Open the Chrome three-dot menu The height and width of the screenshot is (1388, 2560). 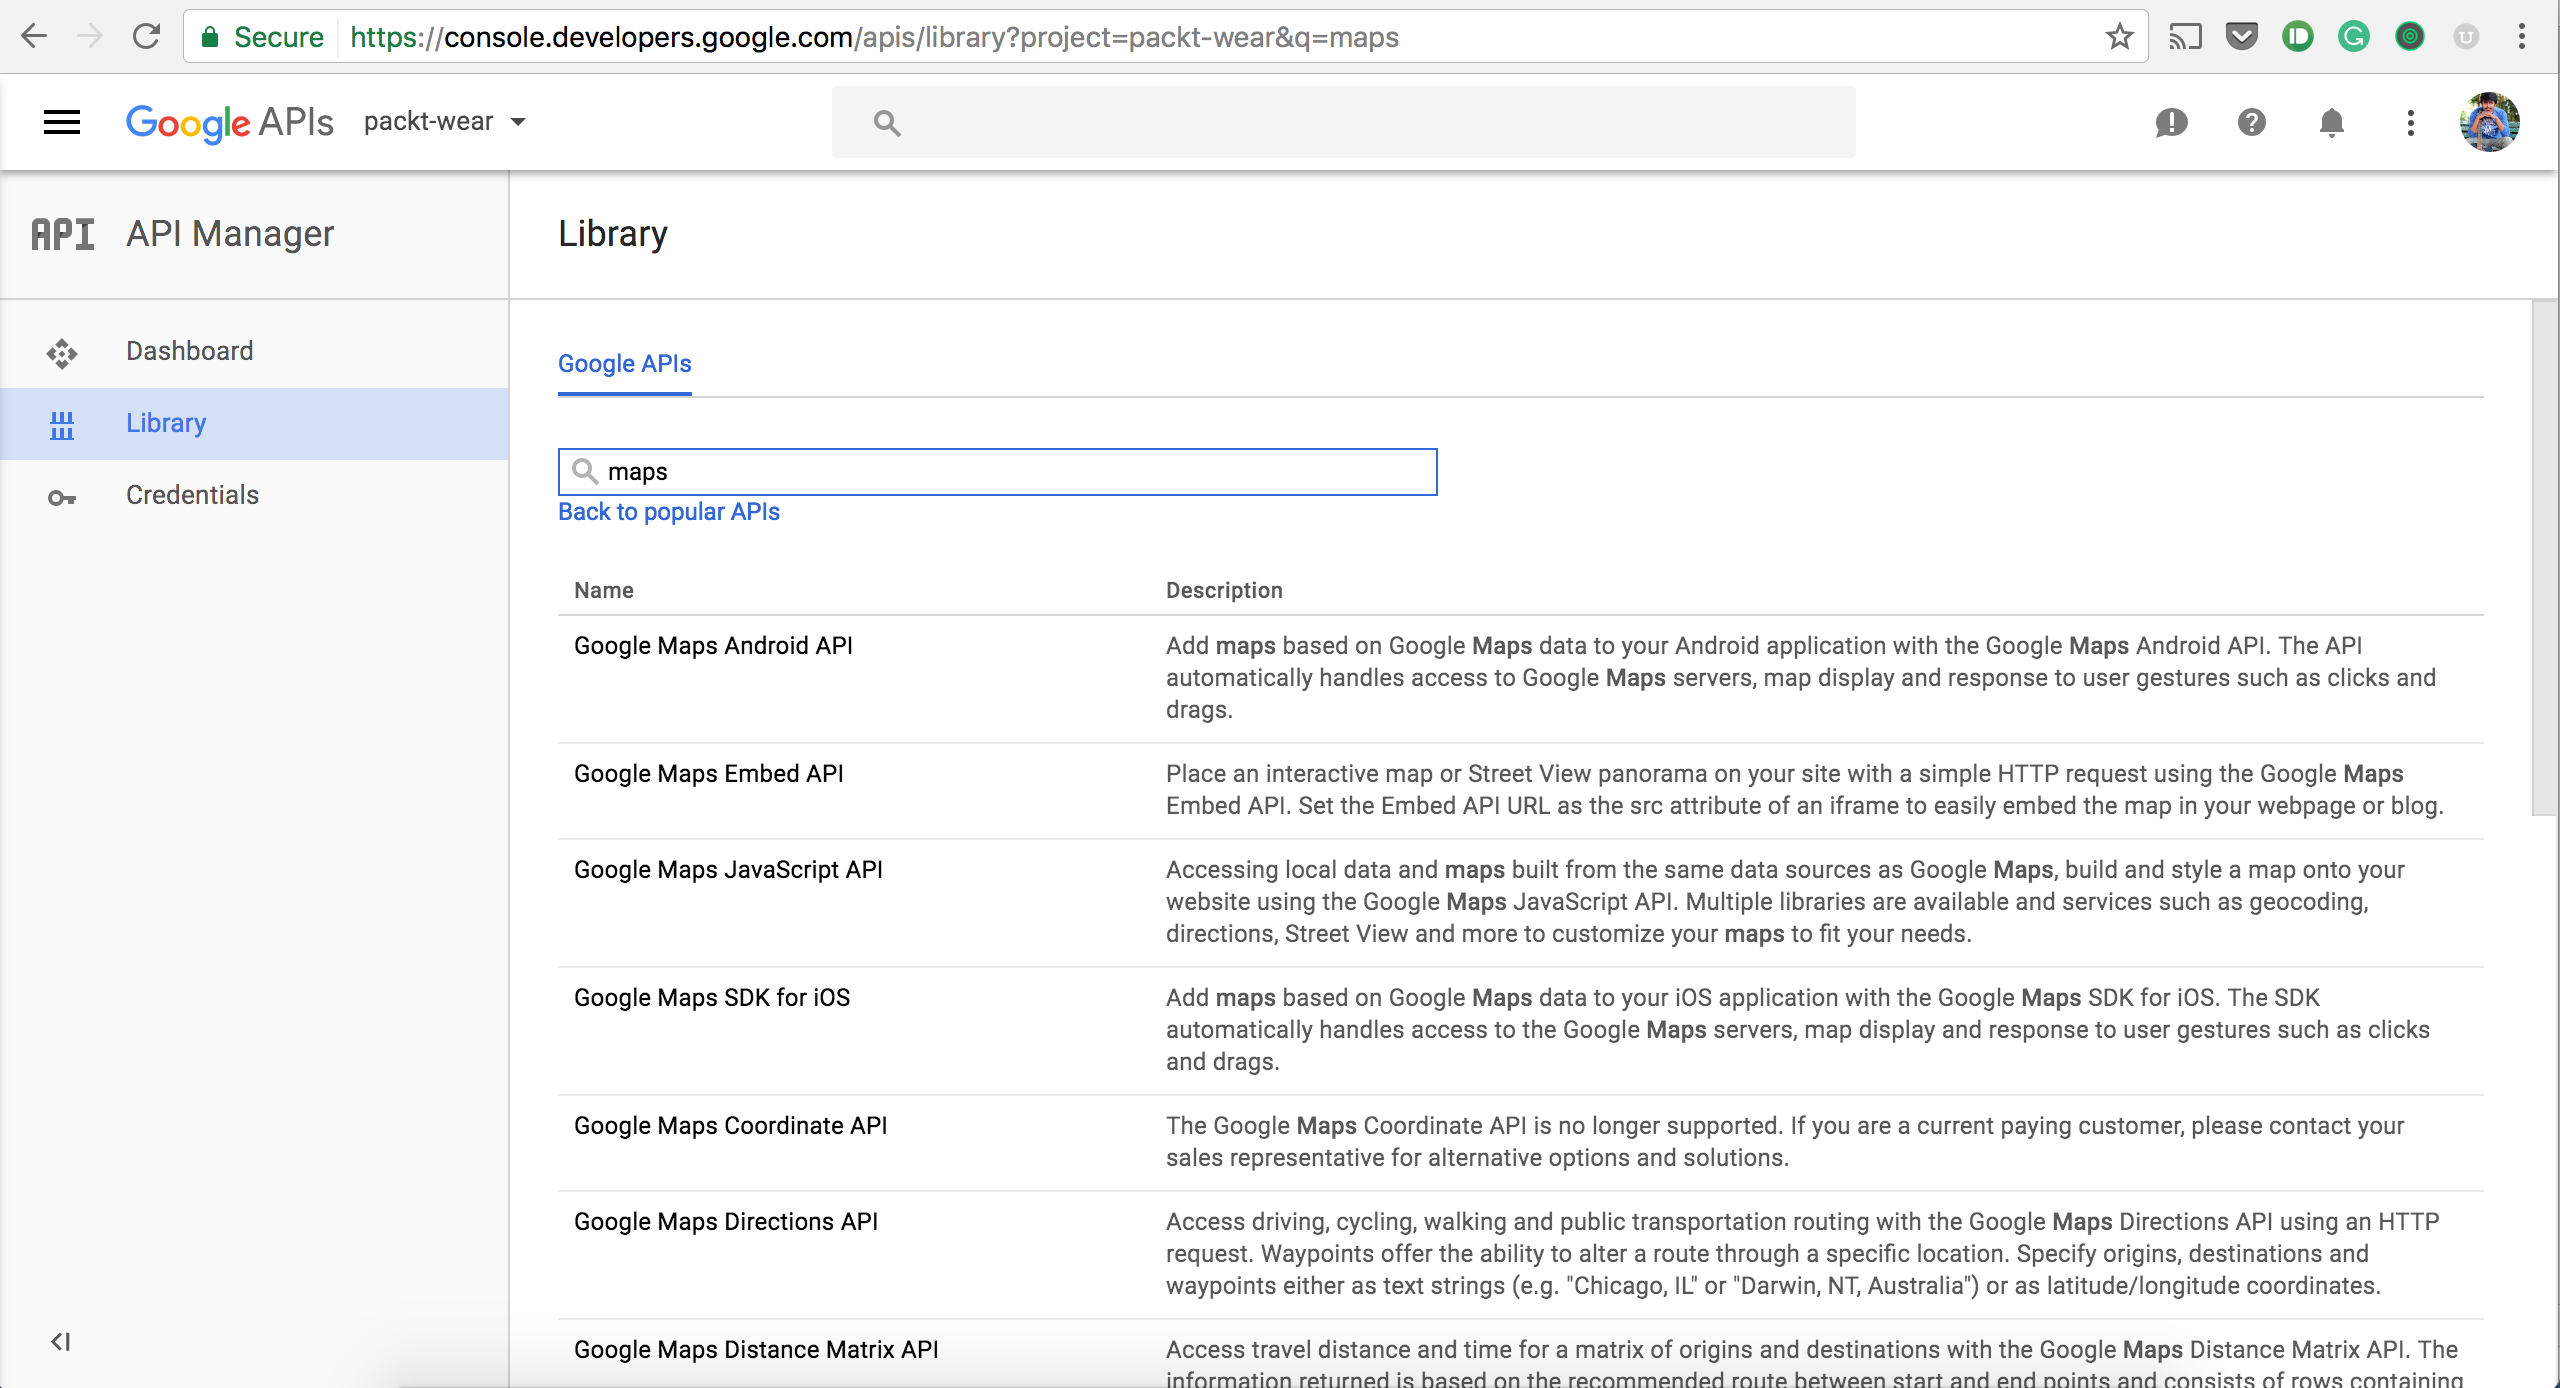(x=2522, y=37)
